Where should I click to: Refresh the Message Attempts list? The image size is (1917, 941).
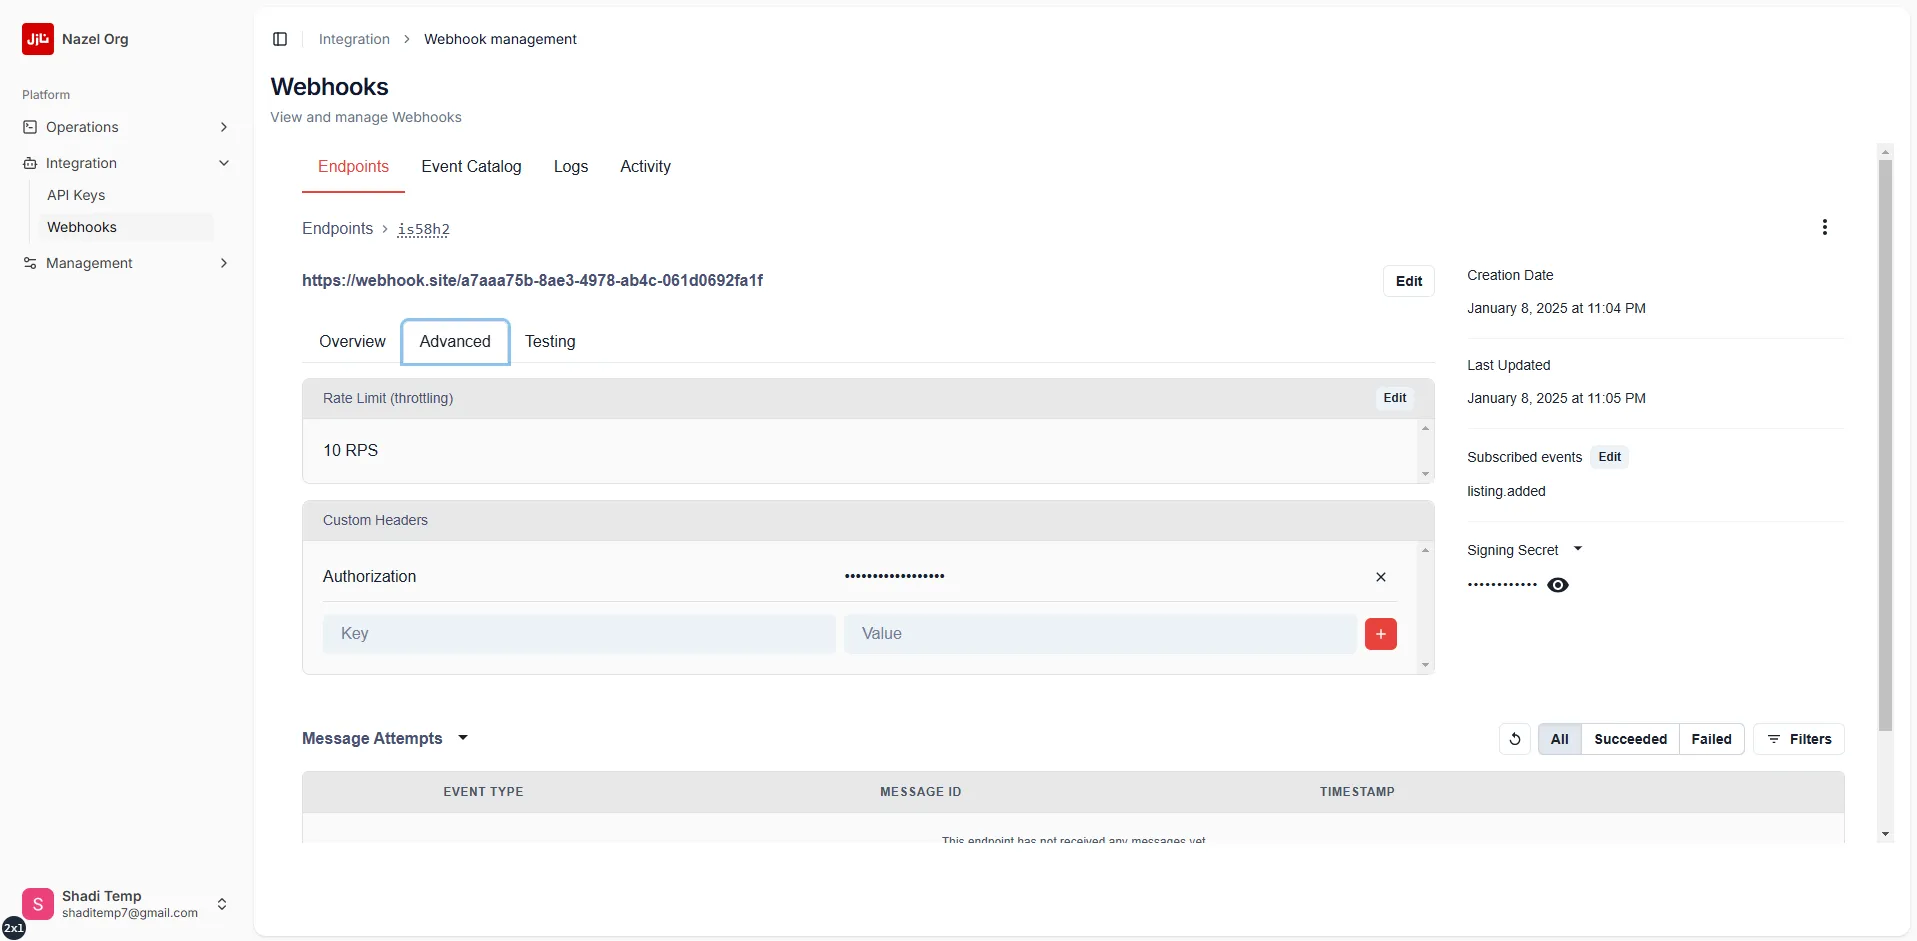tap(1515, 739)
